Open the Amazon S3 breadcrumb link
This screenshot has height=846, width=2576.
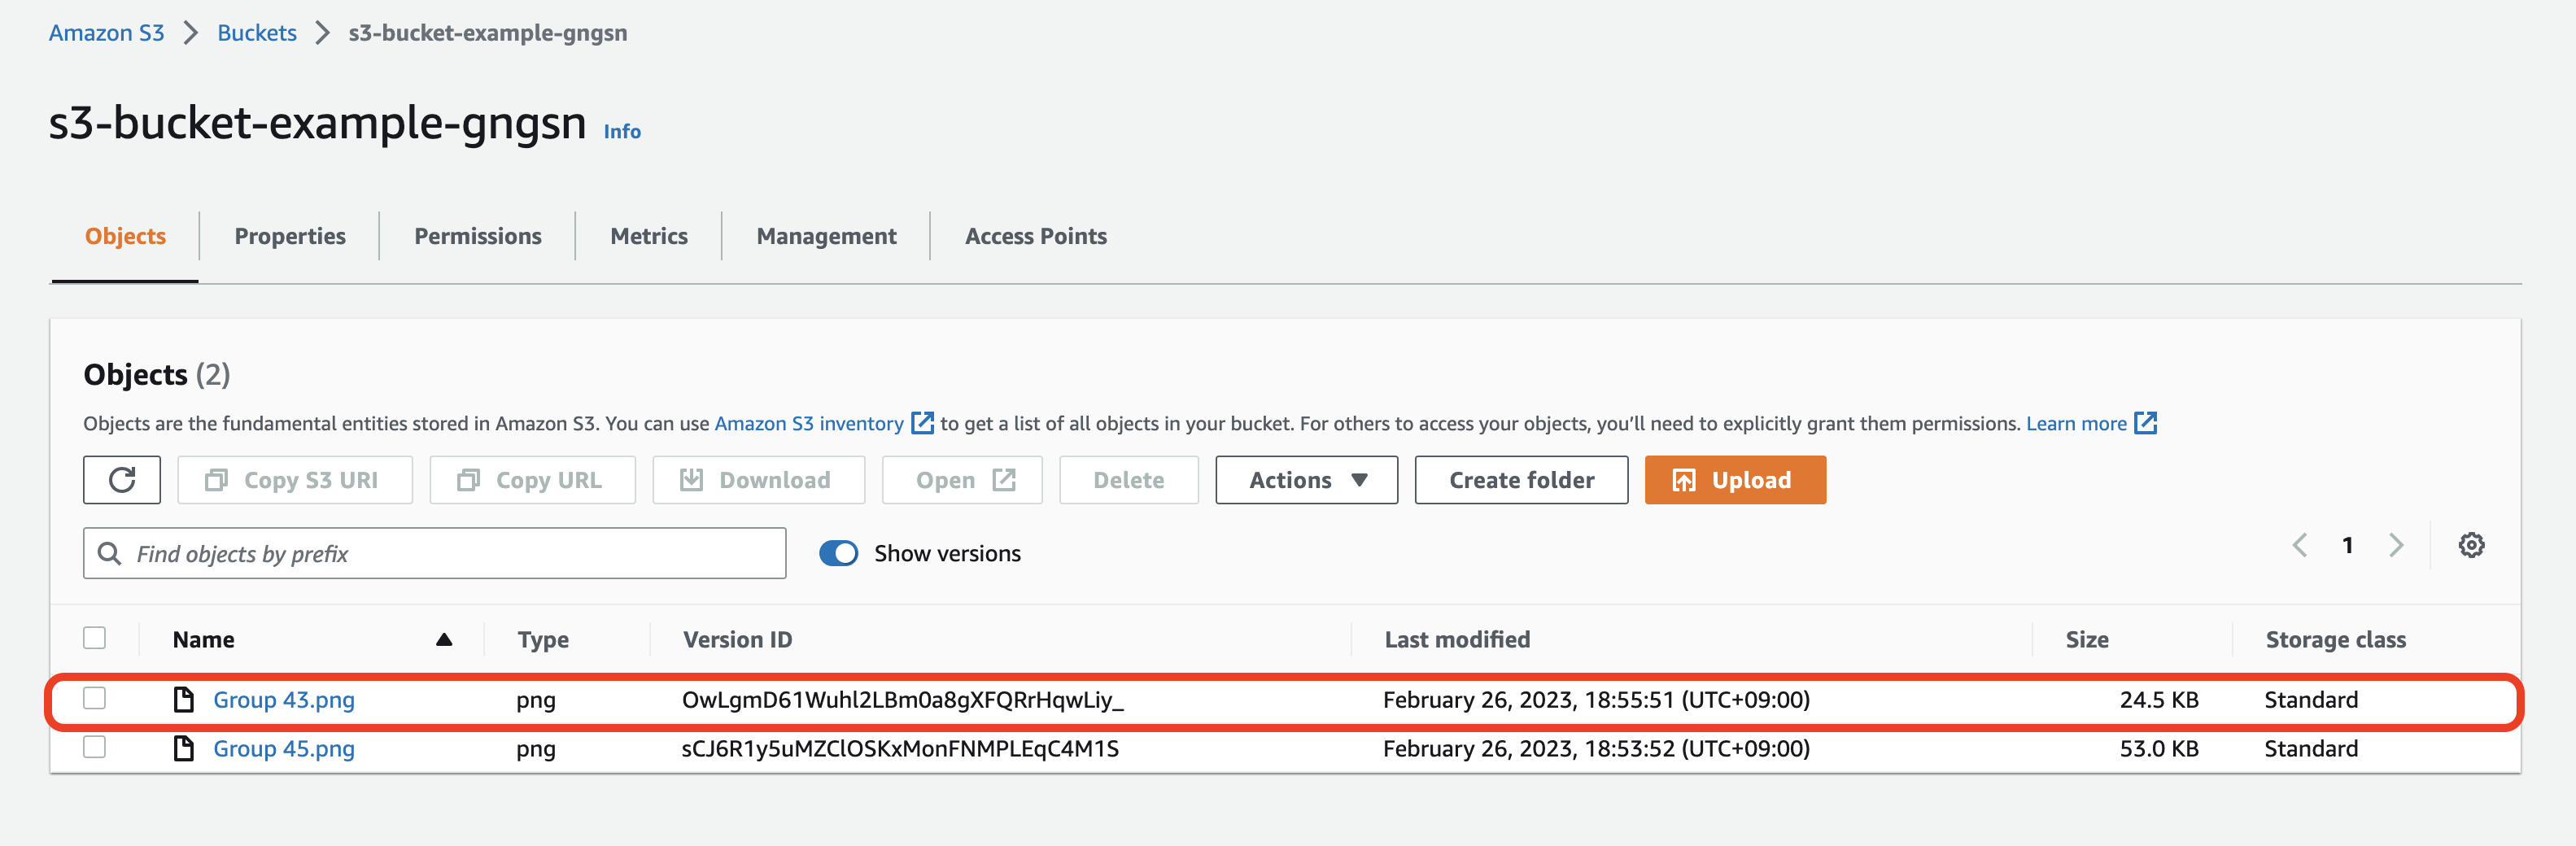(106, 33)
